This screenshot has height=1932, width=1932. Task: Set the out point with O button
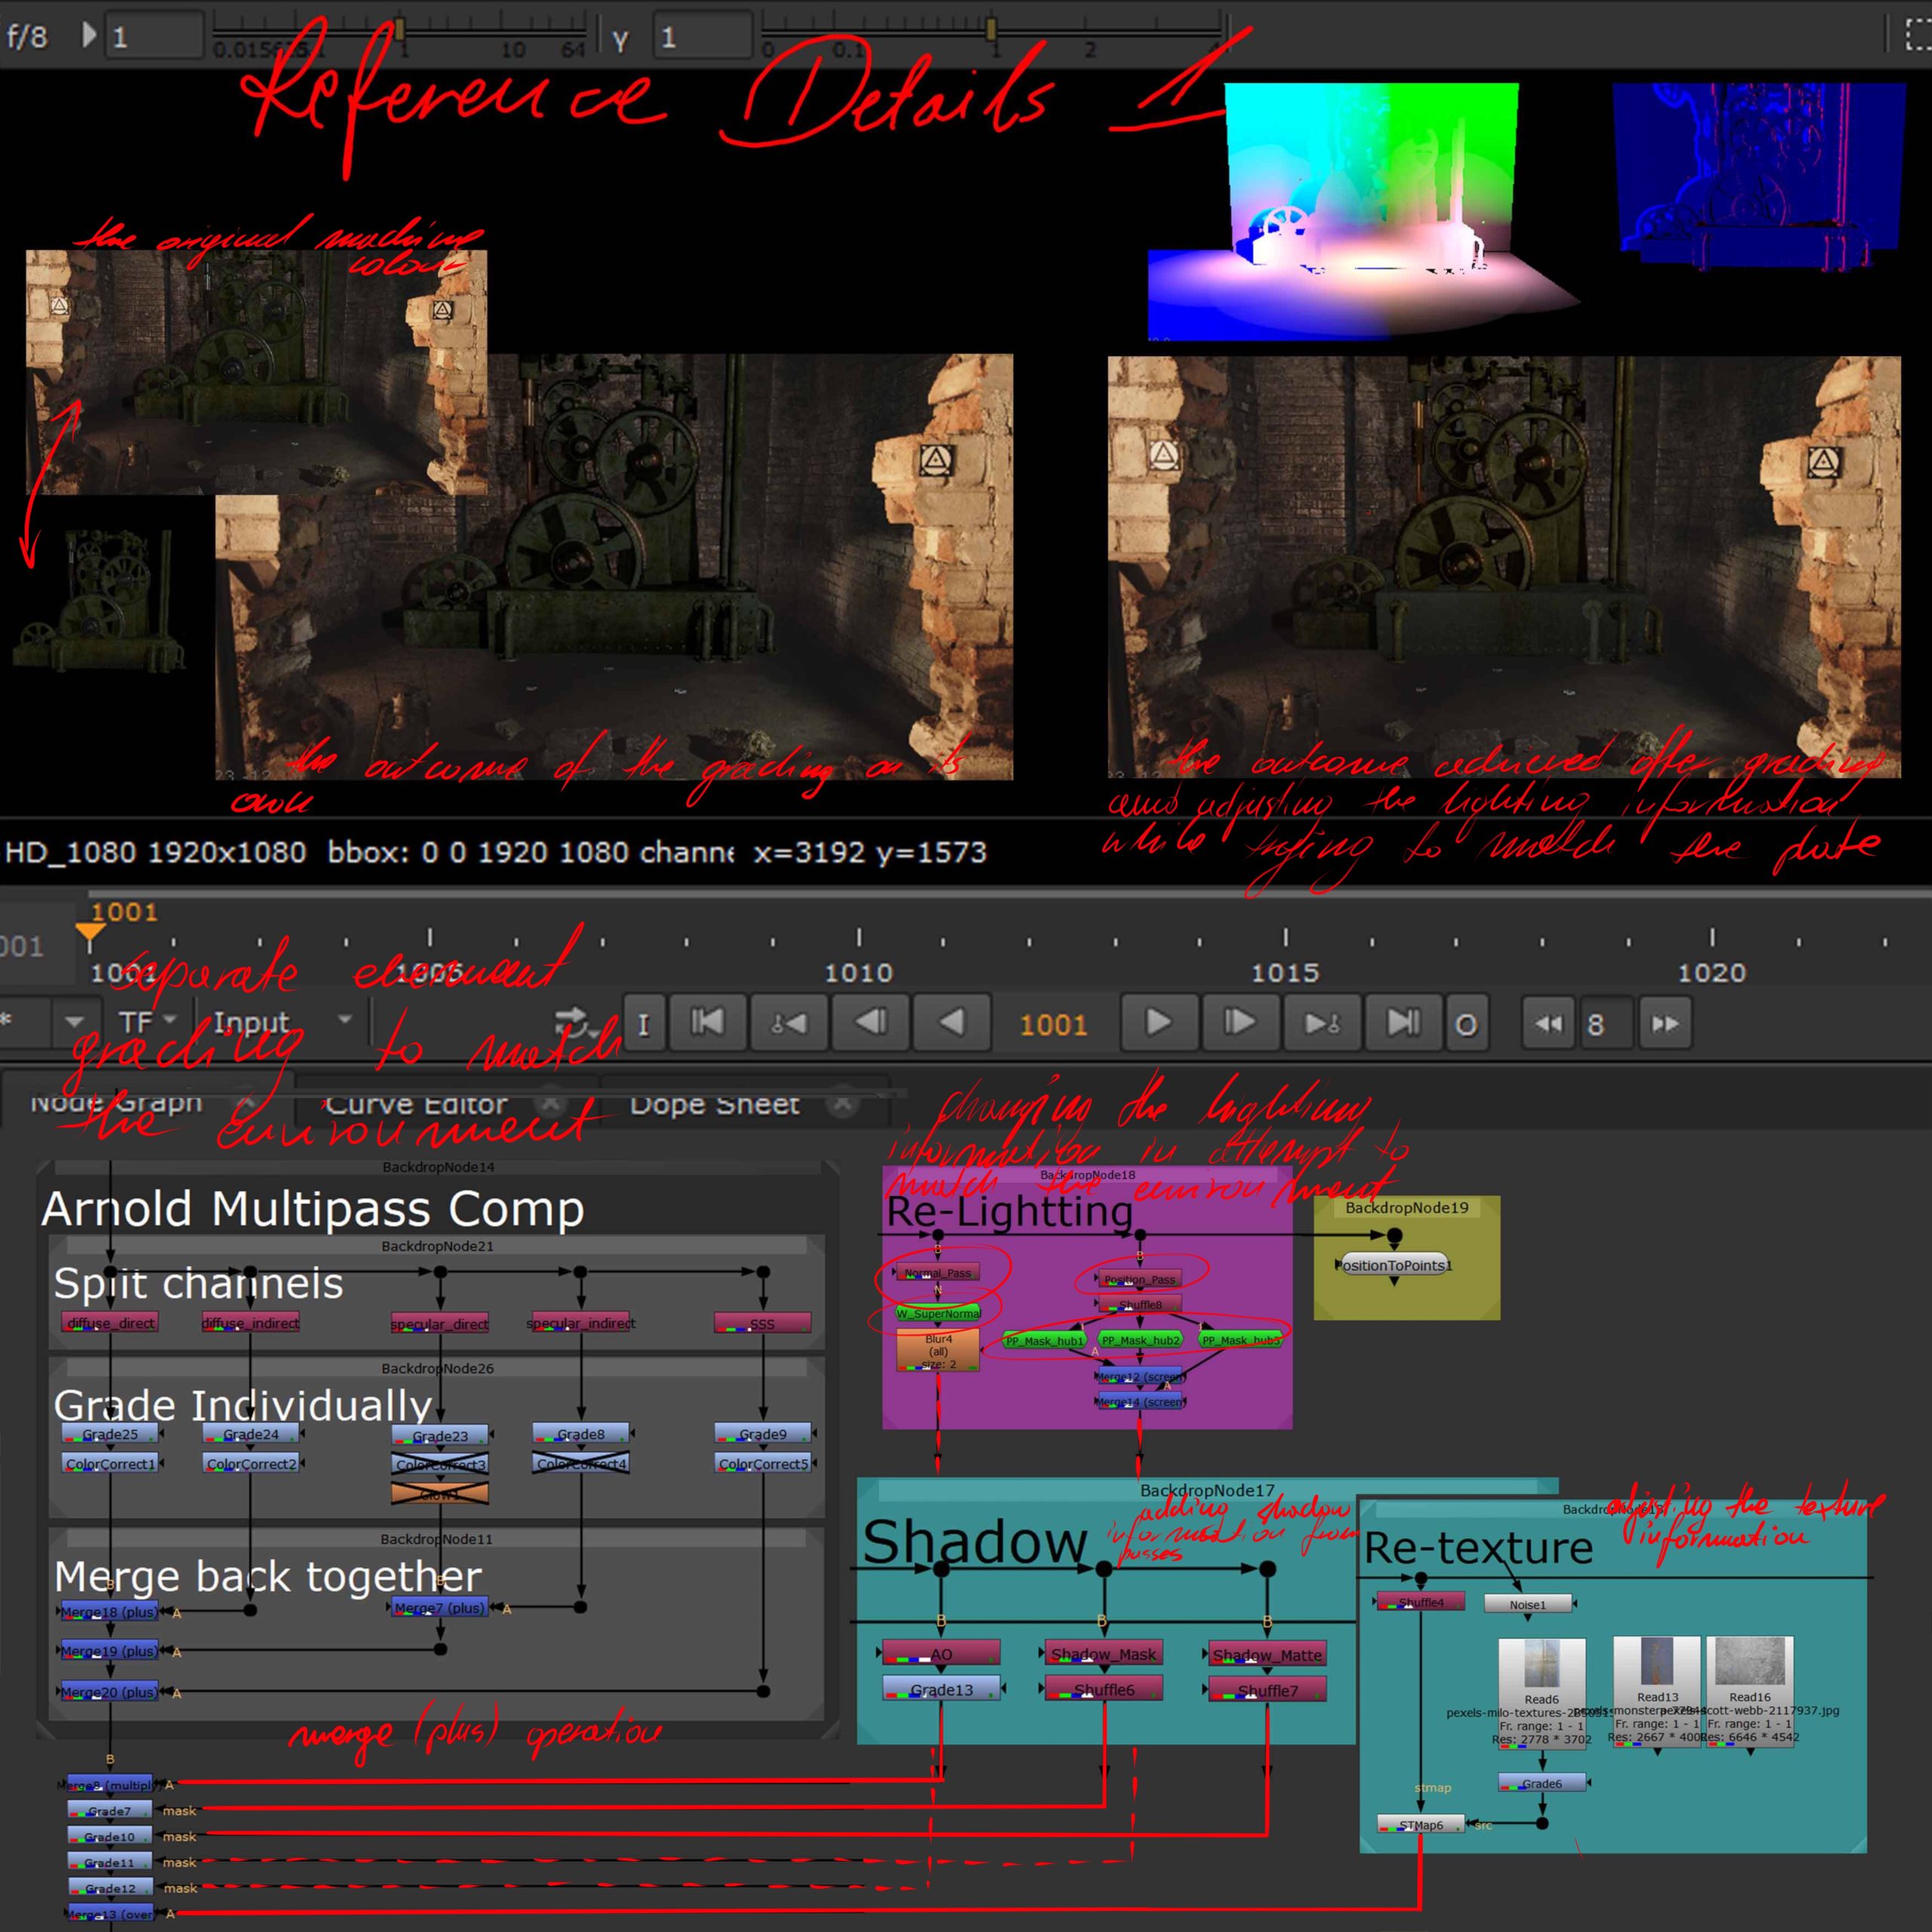1466,1023
